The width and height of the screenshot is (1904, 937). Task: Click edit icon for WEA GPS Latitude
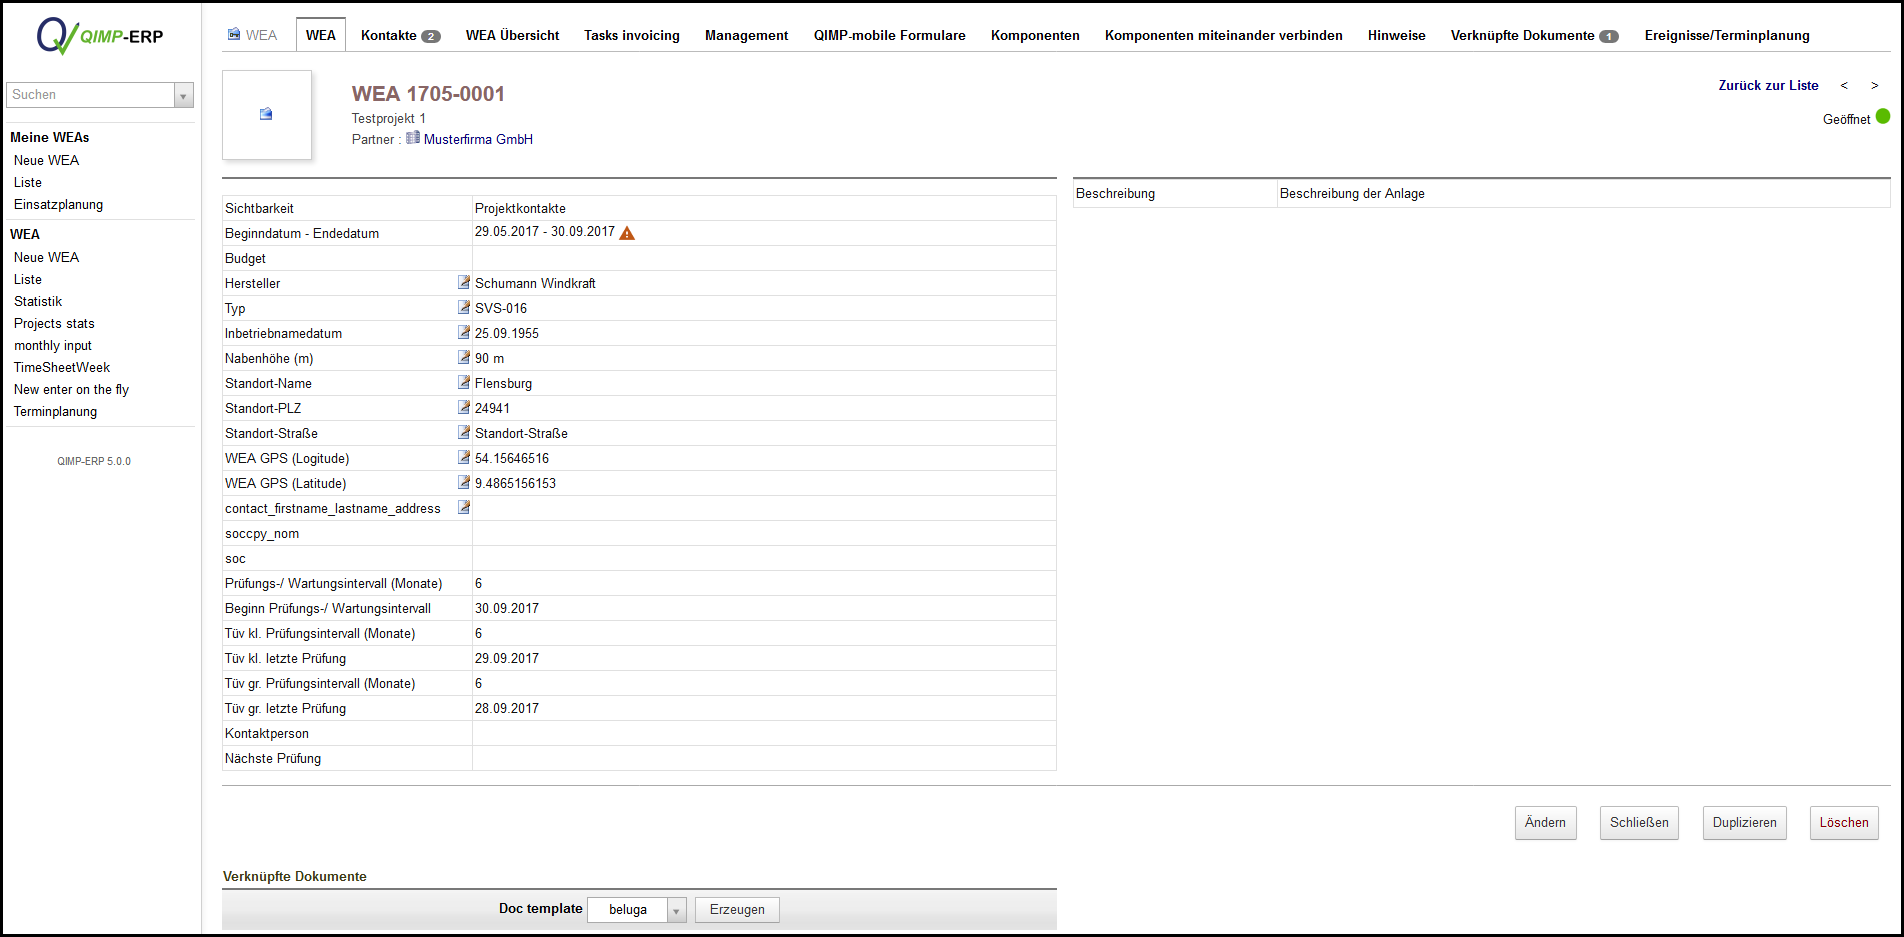[x=463, y=483]
